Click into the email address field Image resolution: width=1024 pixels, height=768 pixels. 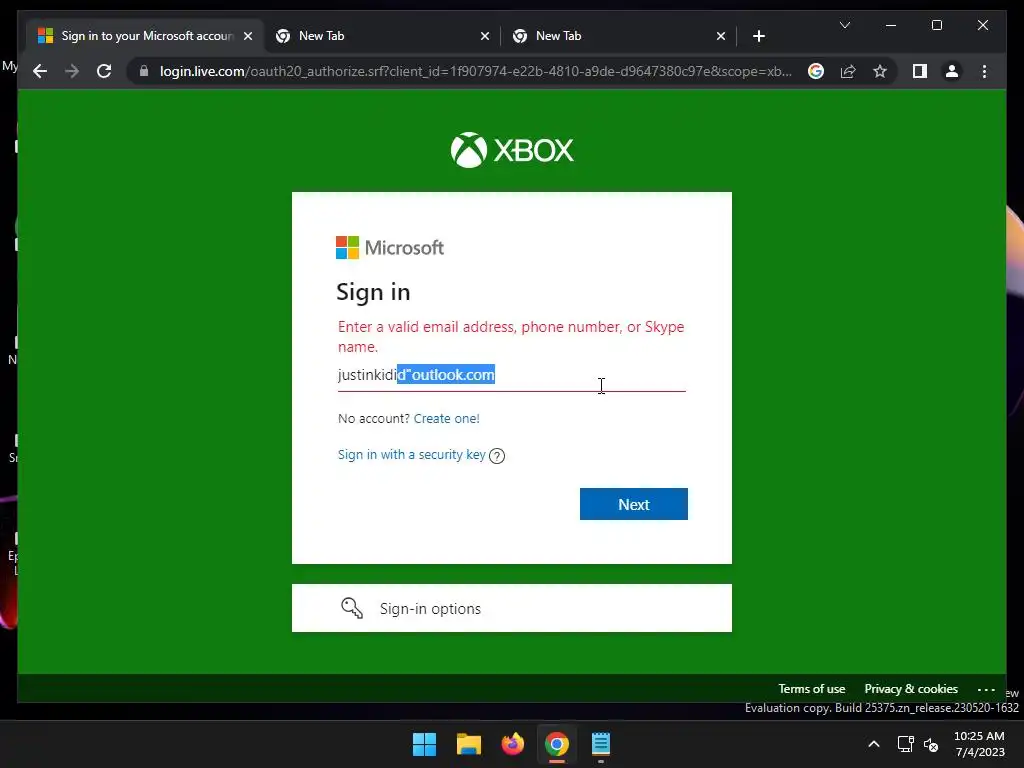coord(511,376)
